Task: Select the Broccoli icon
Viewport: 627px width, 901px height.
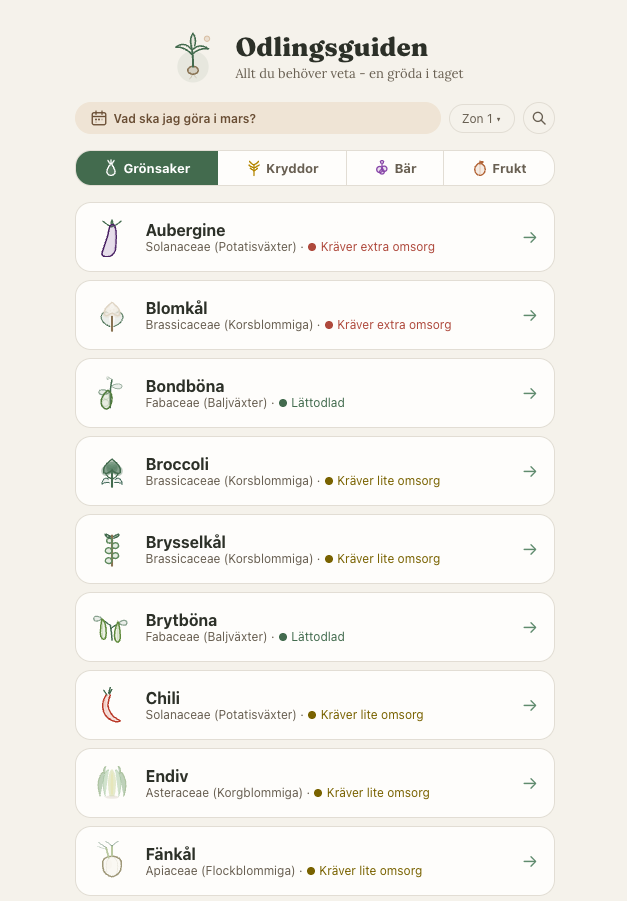Action: click(x=113, y=471)
